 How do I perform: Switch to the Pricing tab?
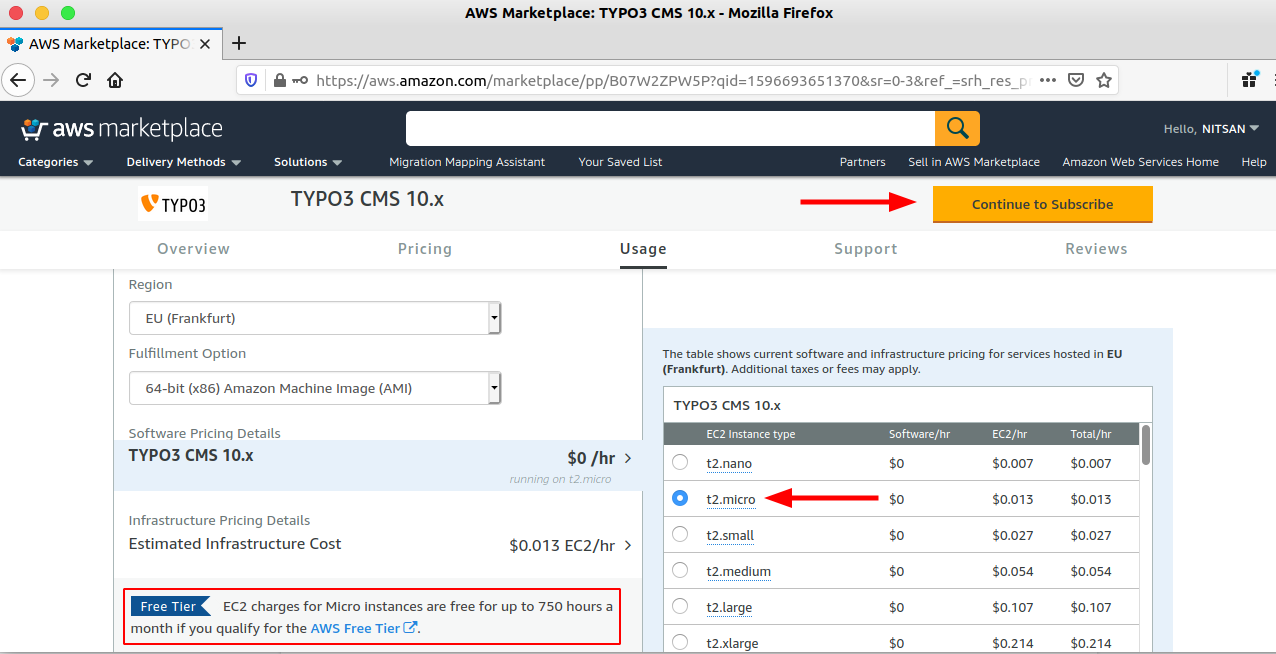[x=424, y=249]
